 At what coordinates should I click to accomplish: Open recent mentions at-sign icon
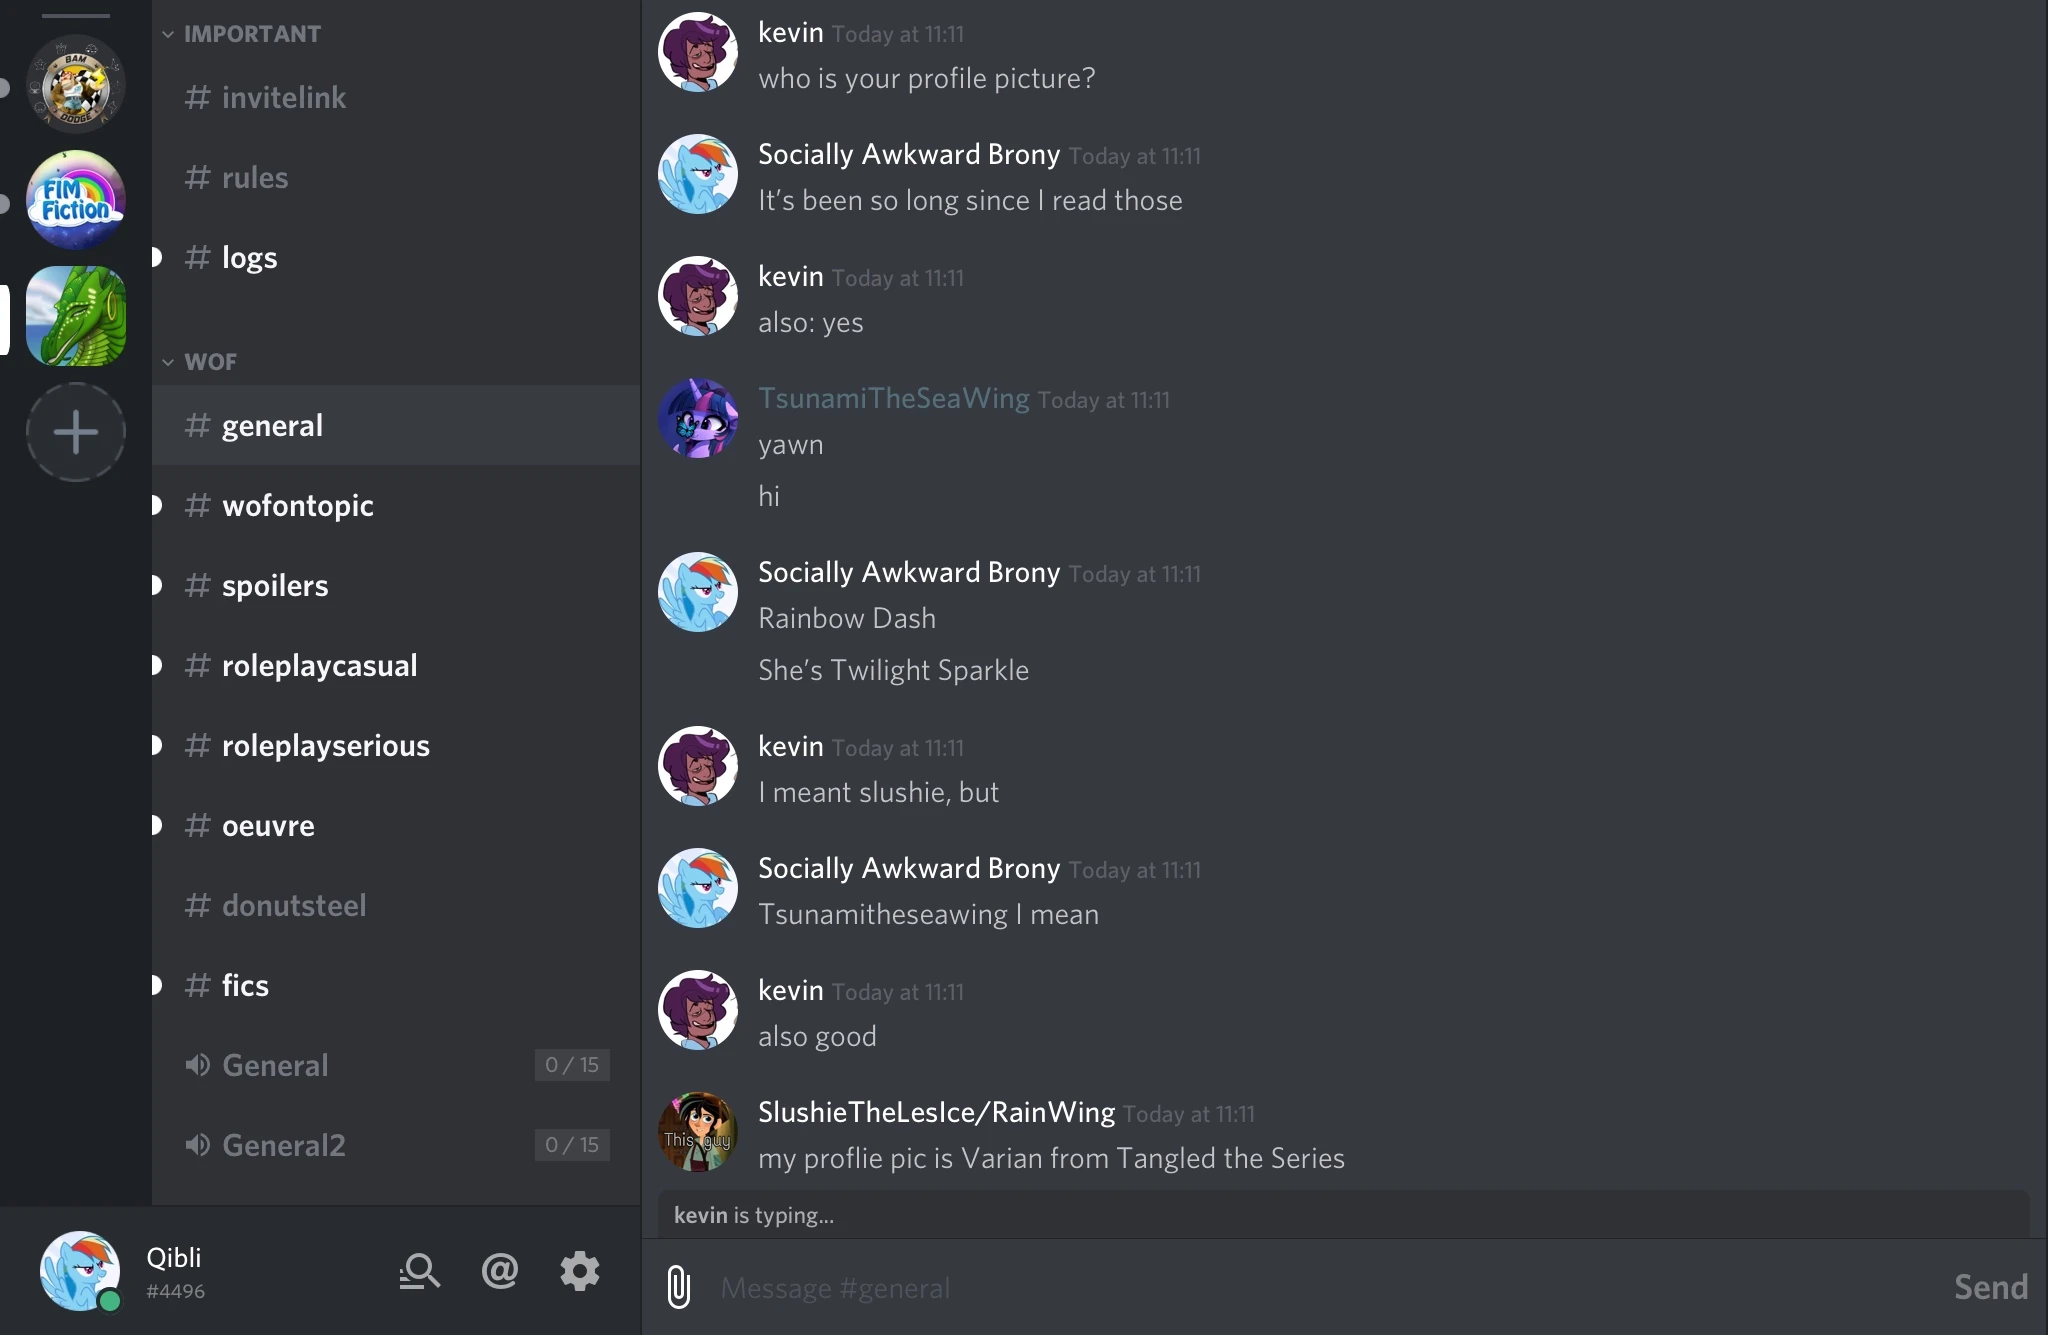pyautogui.click(x=500, y=1271)
